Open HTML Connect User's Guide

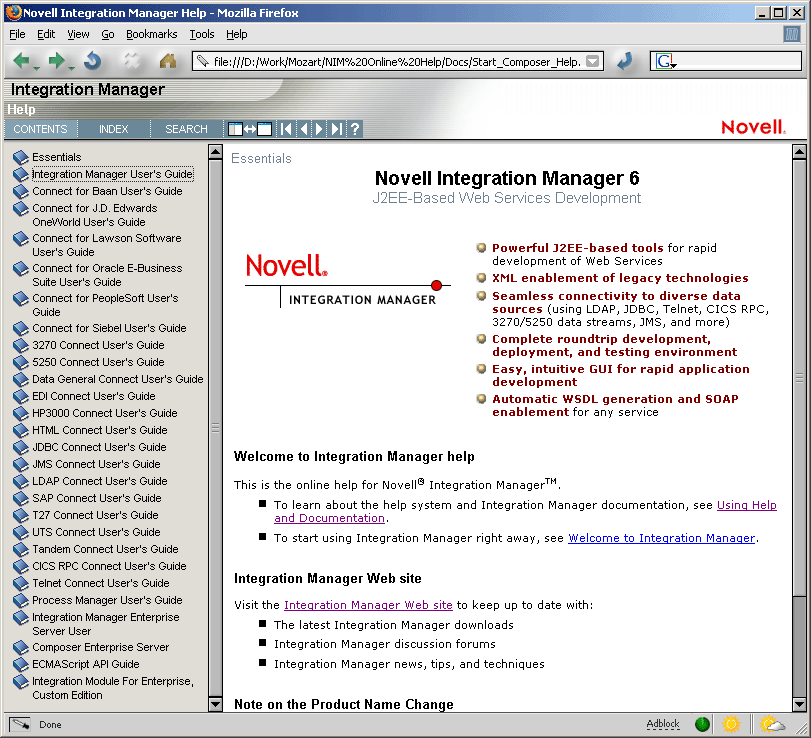[100, 430]
